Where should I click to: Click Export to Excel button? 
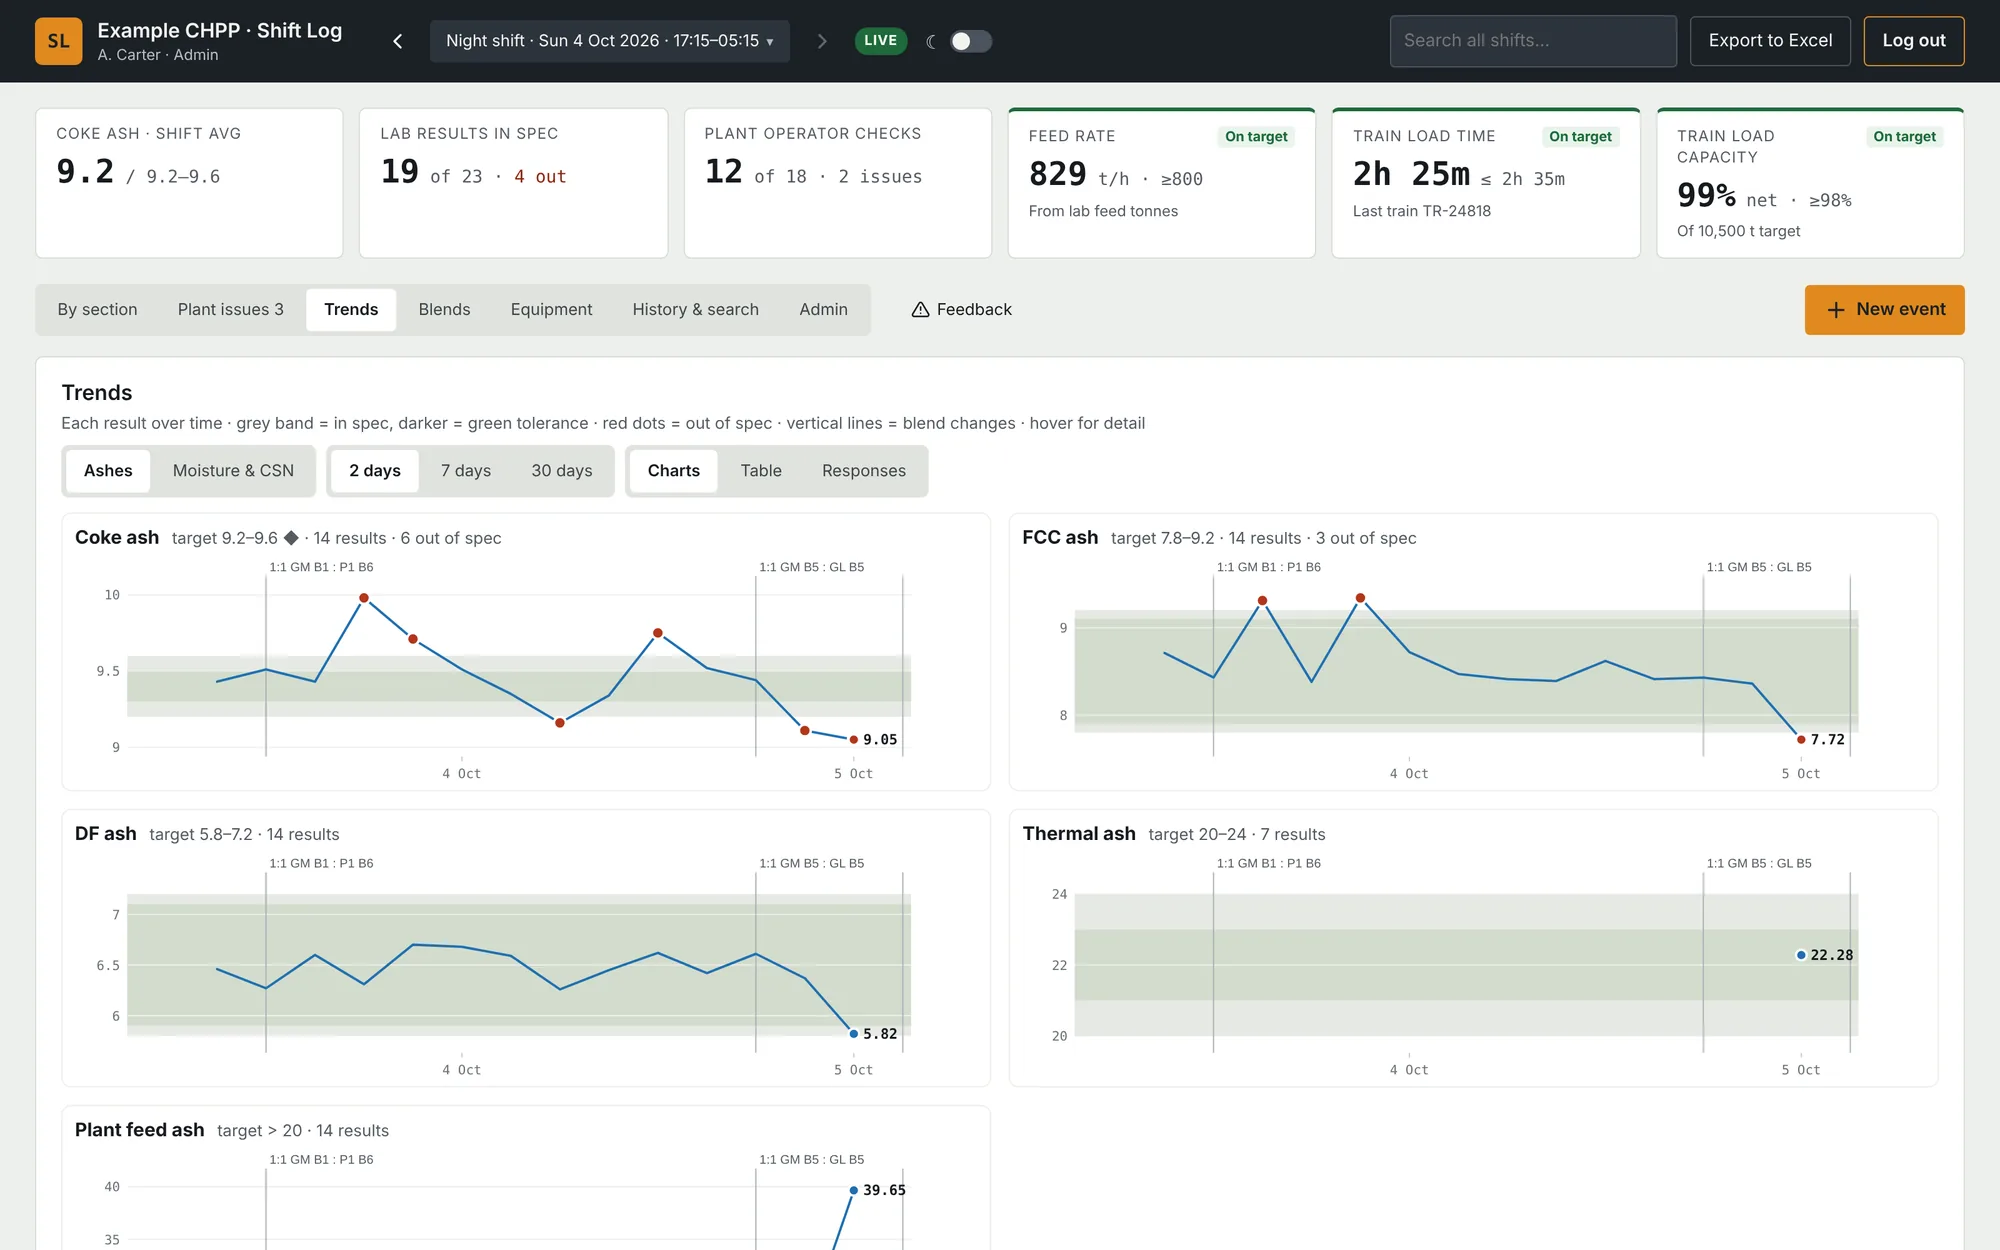pos(1770,41)
